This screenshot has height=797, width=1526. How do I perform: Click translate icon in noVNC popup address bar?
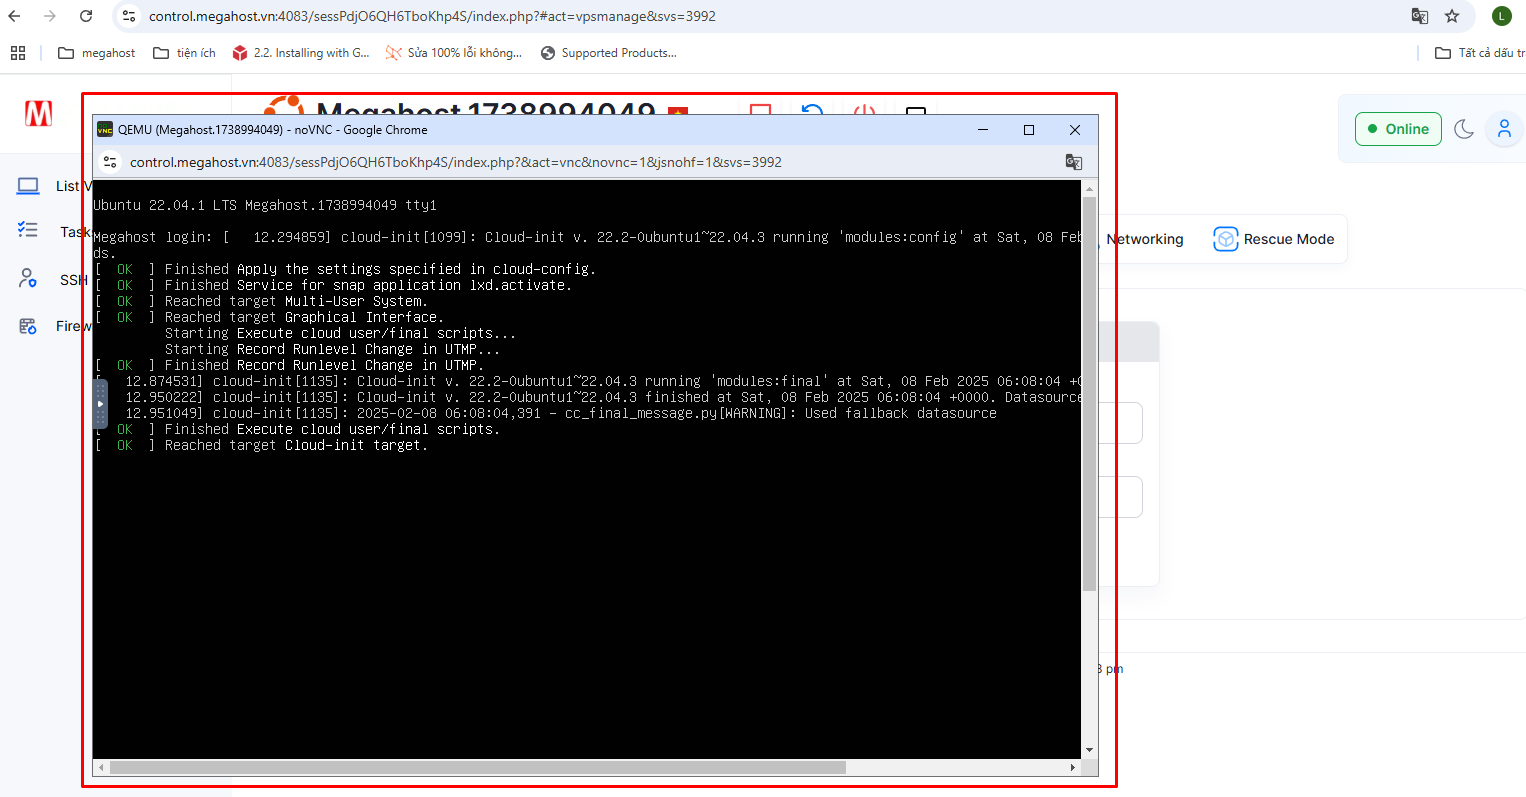point(1073,162)
